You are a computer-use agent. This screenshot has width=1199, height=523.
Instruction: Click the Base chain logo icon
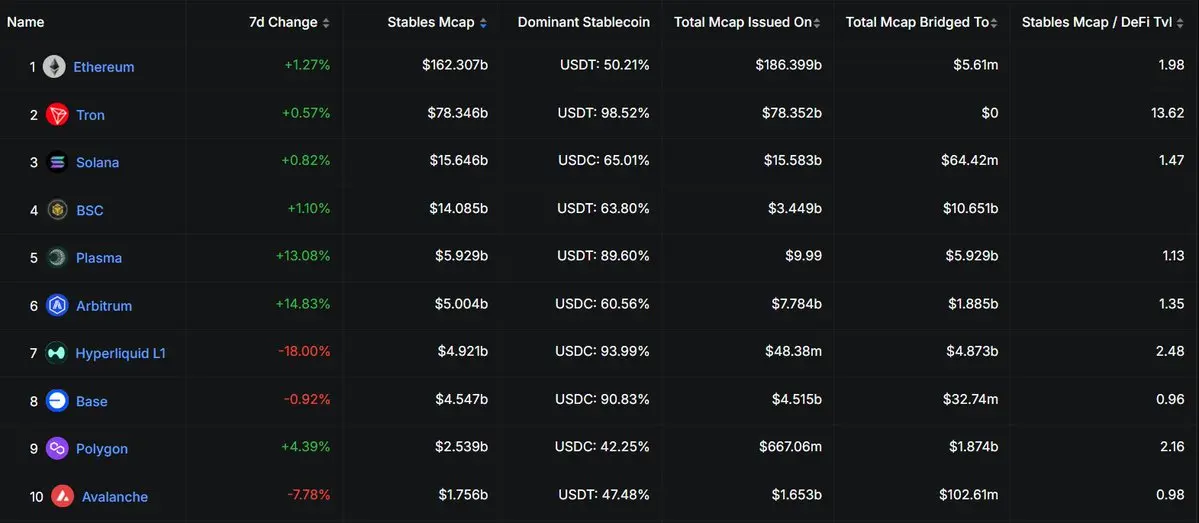[x=57, y=401]
